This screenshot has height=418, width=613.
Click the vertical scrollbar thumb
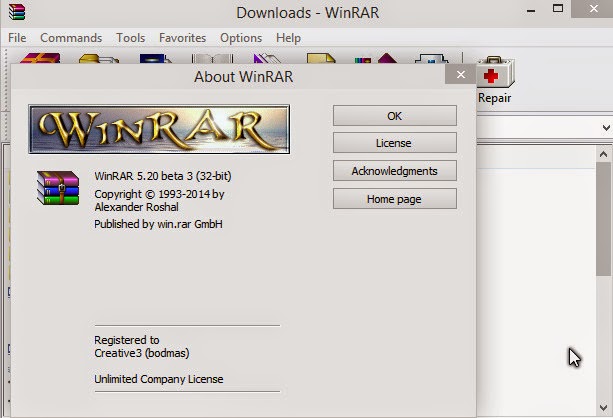click(x=603, y=219)
